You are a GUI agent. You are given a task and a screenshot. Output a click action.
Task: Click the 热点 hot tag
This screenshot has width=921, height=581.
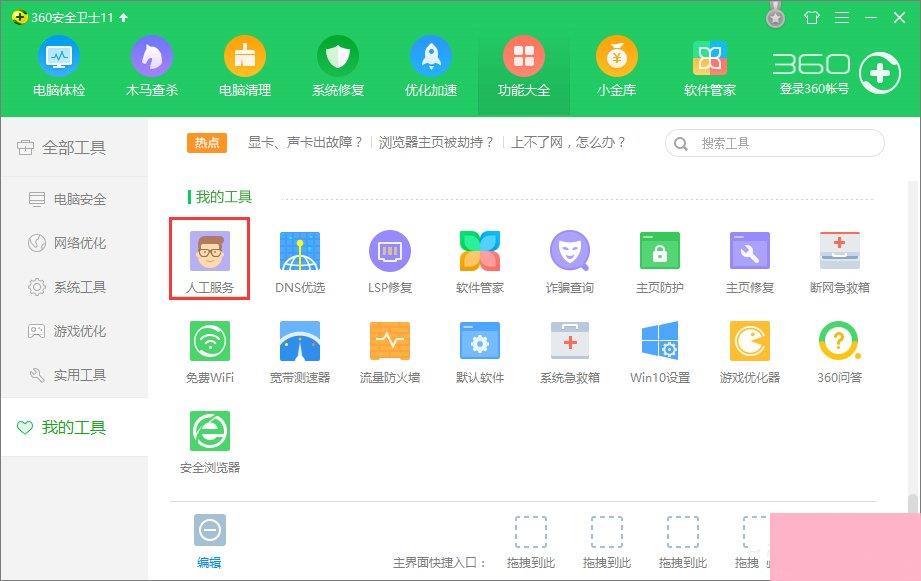[207, 143]
